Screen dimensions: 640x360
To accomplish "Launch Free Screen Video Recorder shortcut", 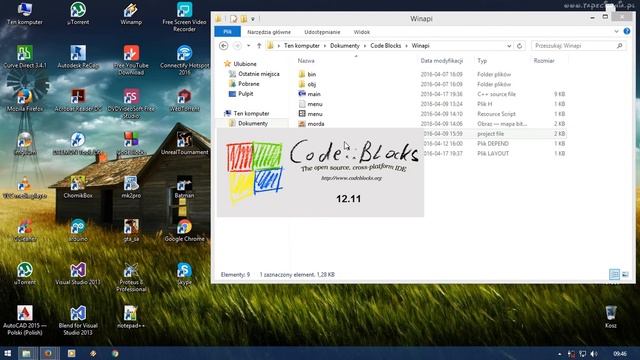I will coord(184,17).
